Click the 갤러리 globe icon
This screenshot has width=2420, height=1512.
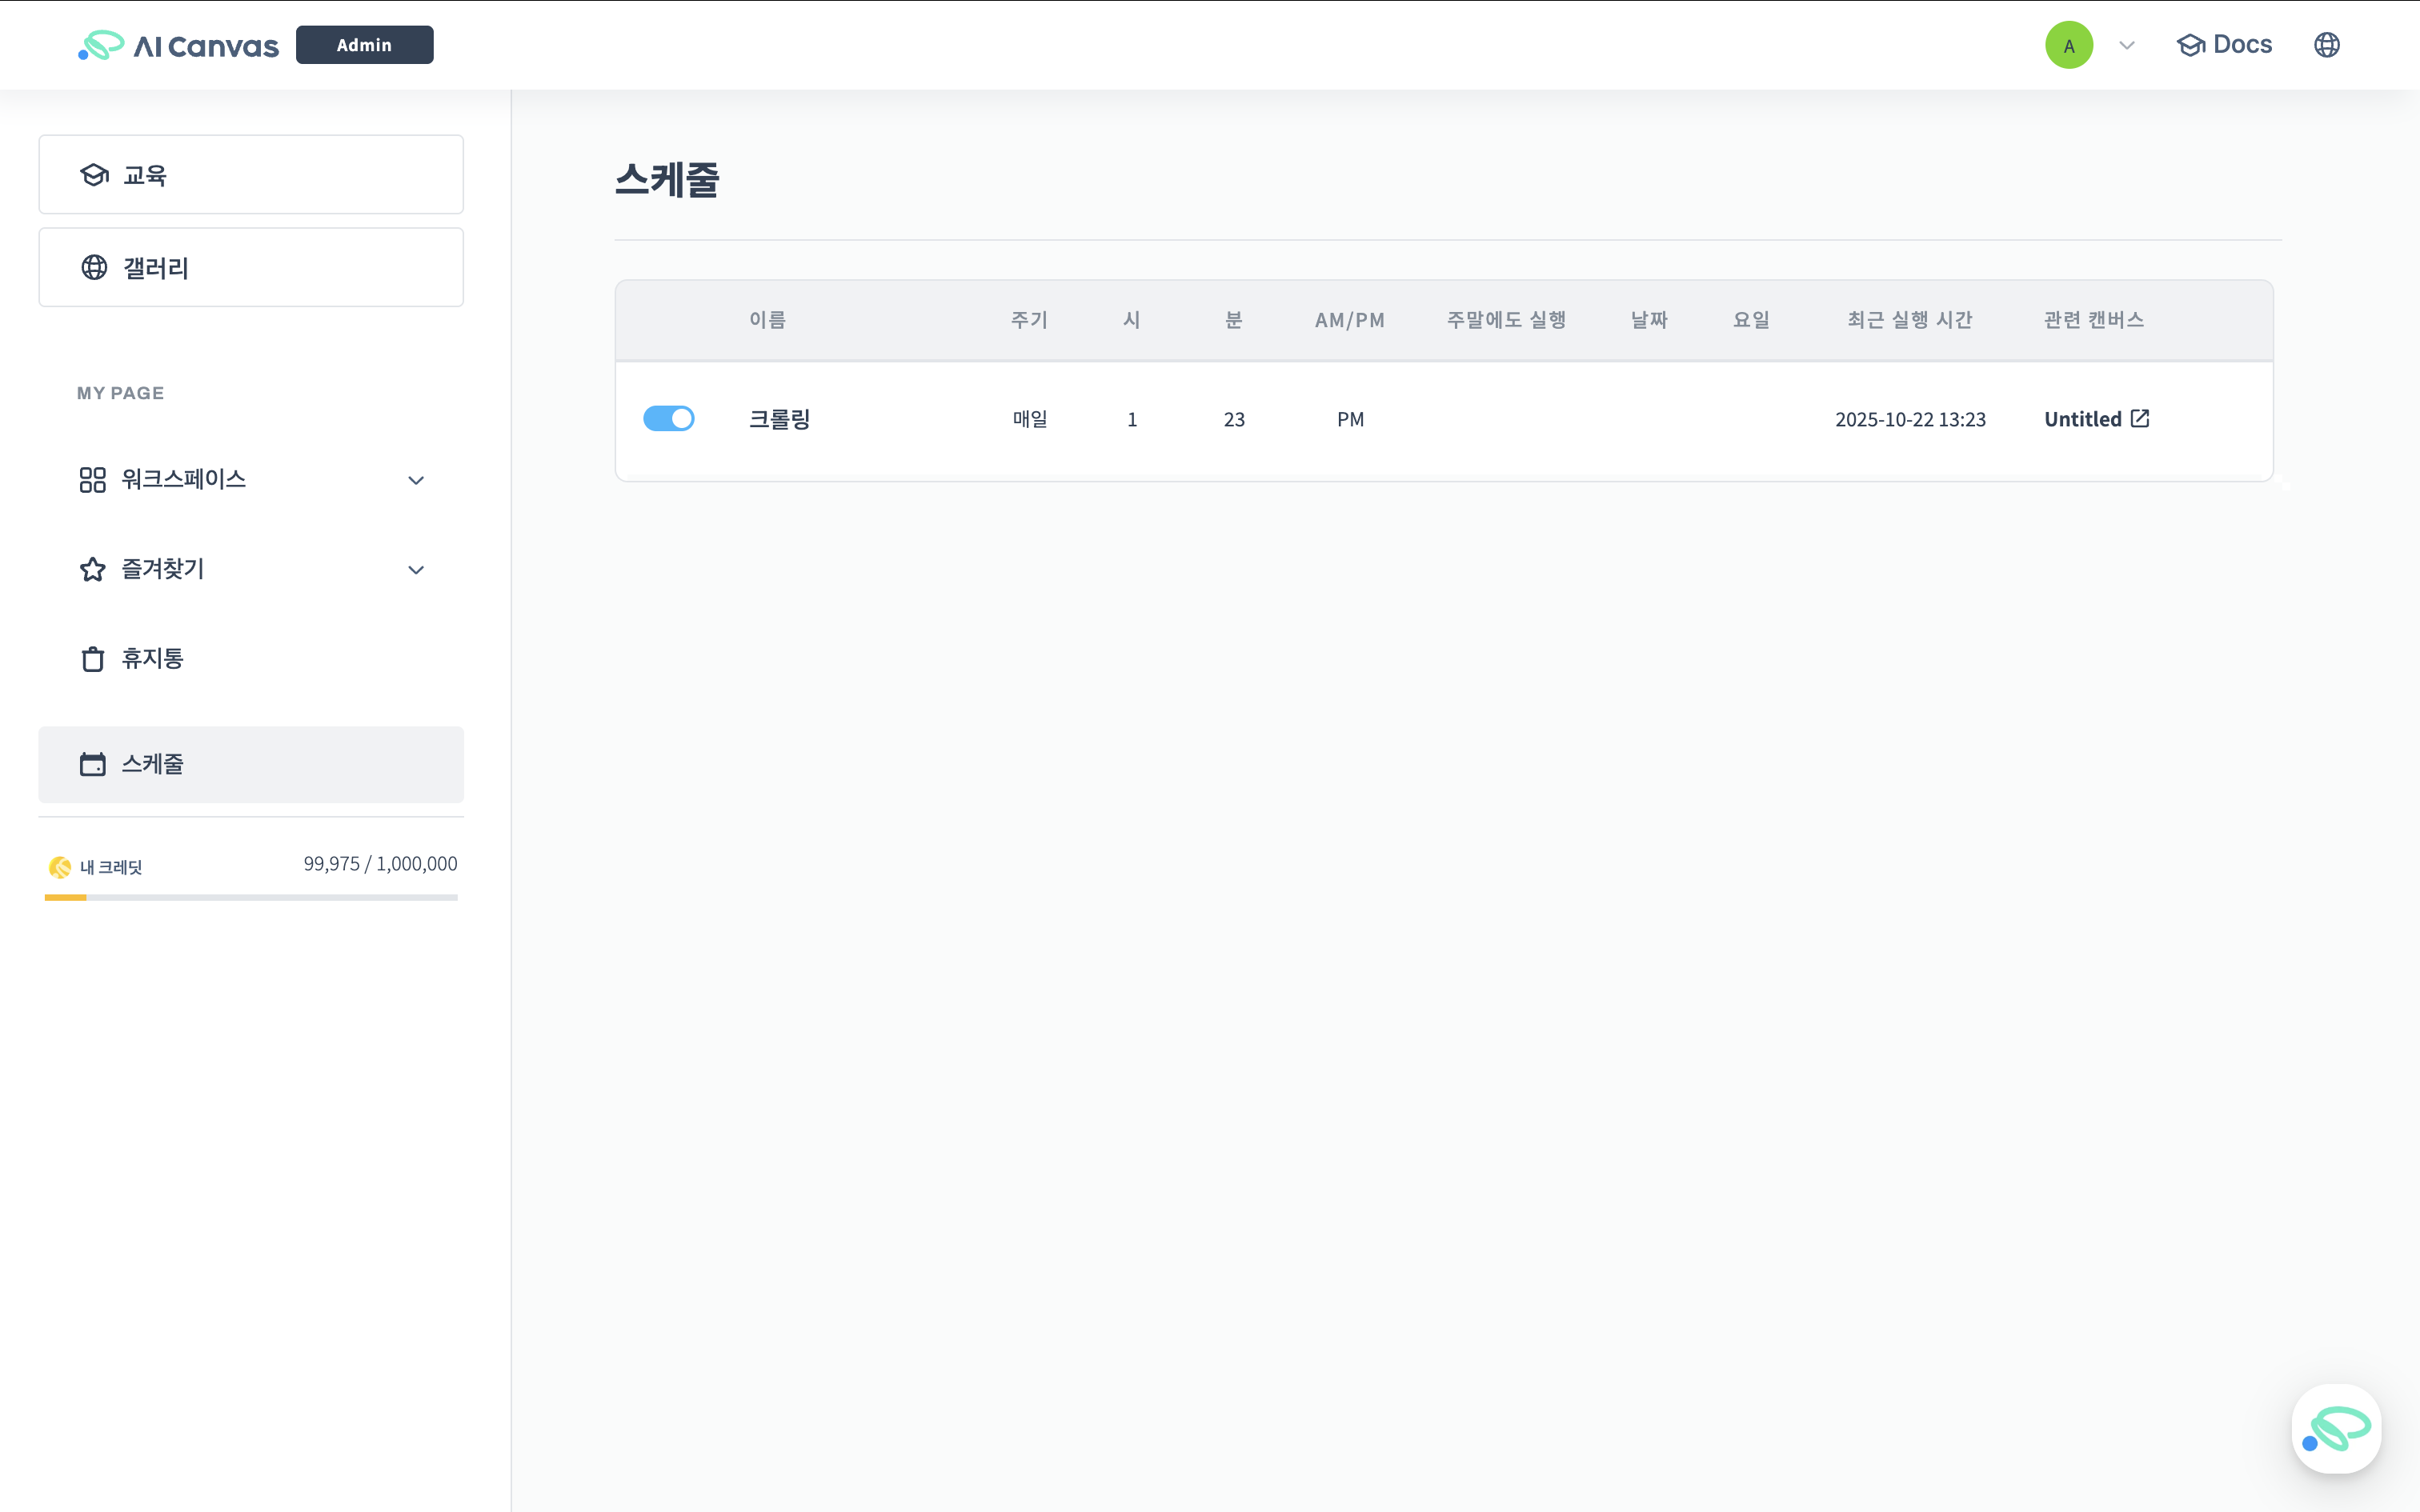pos(94,267)
